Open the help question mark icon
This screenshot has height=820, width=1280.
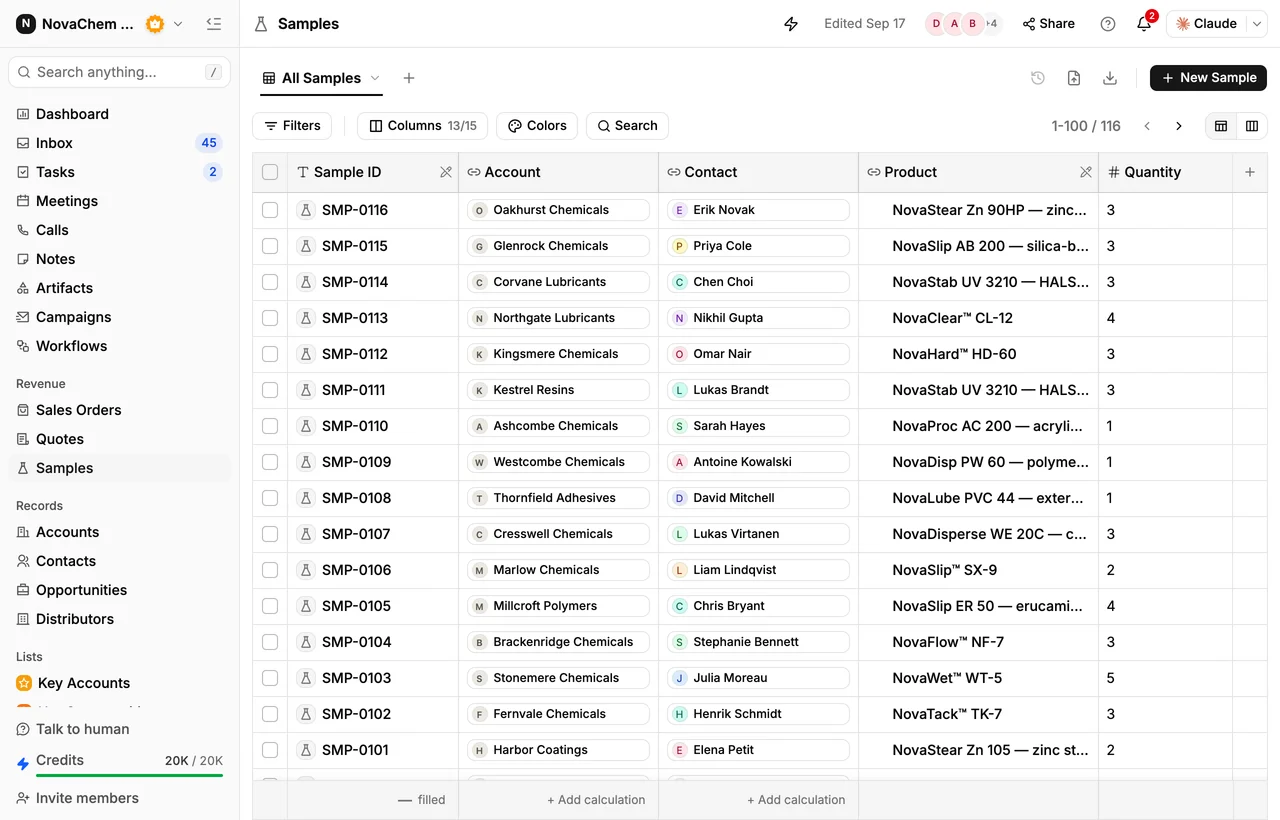[x=1108, y=24]
